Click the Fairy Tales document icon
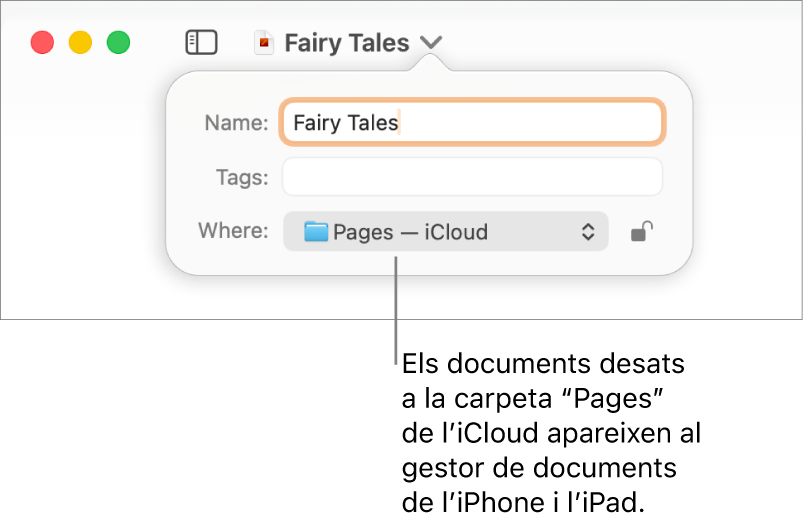 pyautogui.click(x=264, y=42)
